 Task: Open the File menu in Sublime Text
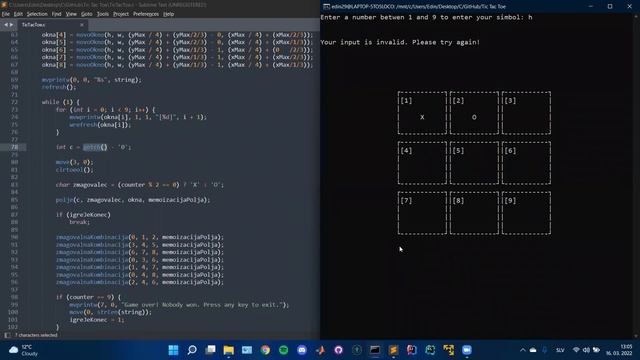6,14
